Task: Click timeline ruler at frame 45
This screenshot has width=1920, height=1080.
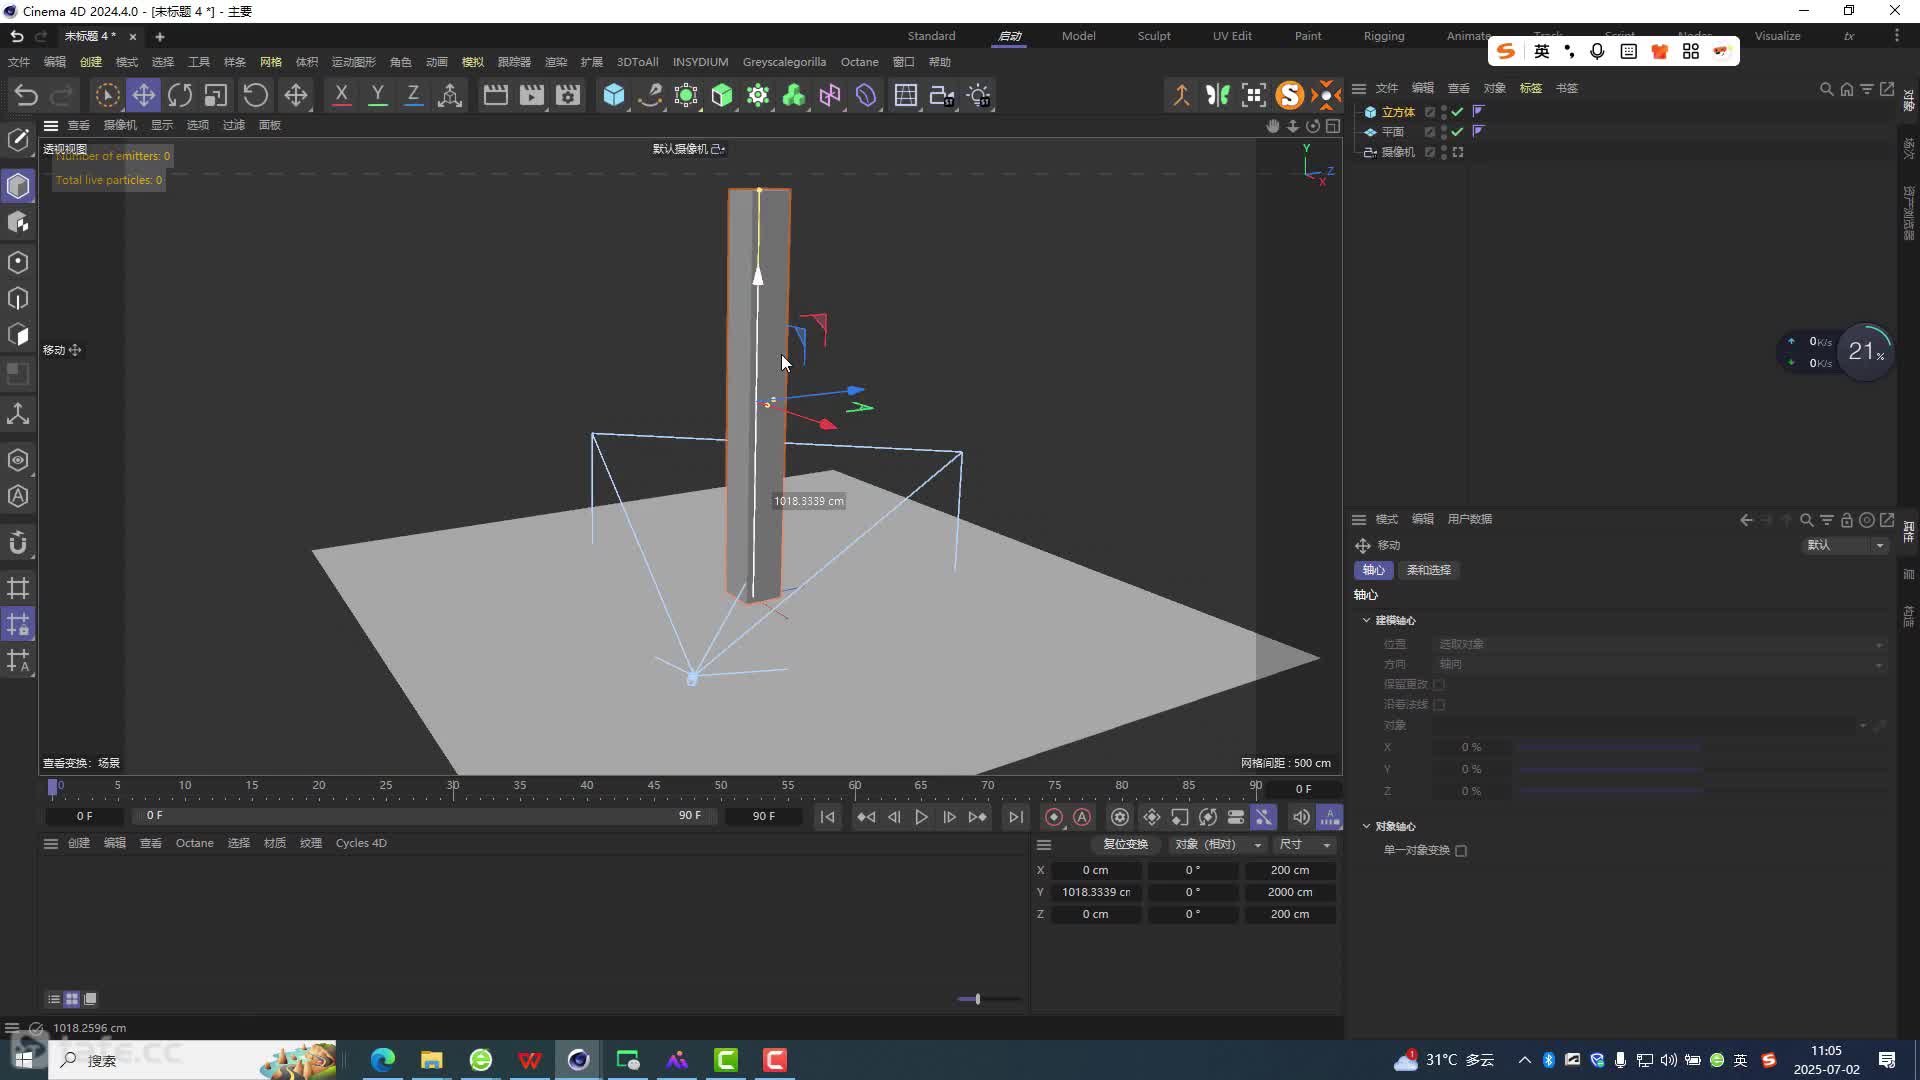Action: click(x=653, y=786)
